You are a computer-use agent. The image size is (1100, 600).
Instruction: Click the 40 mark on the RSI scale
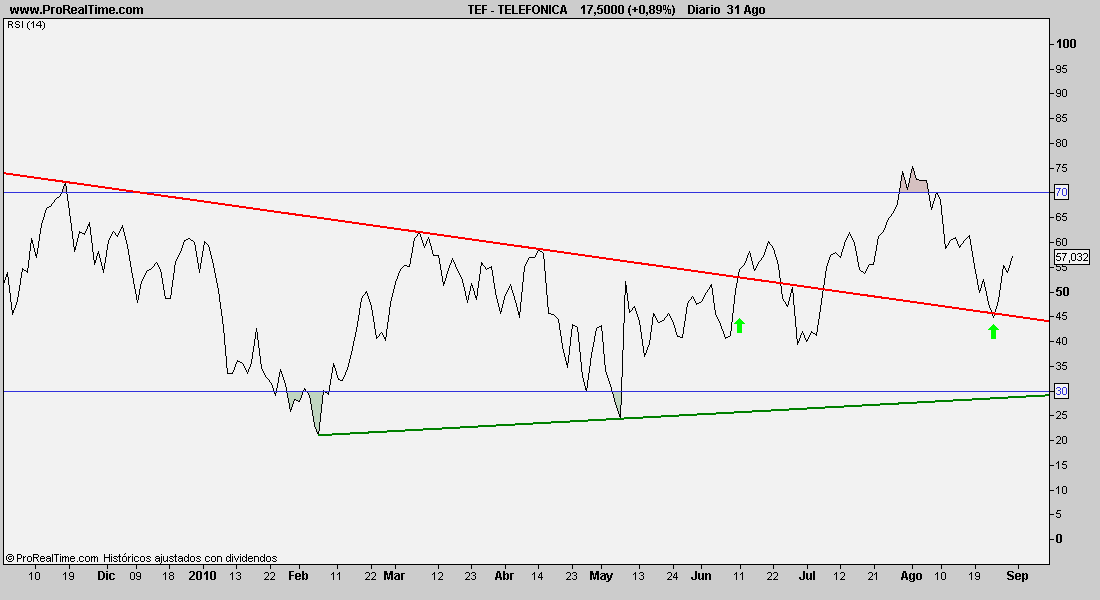click(x=1061, y=341)
